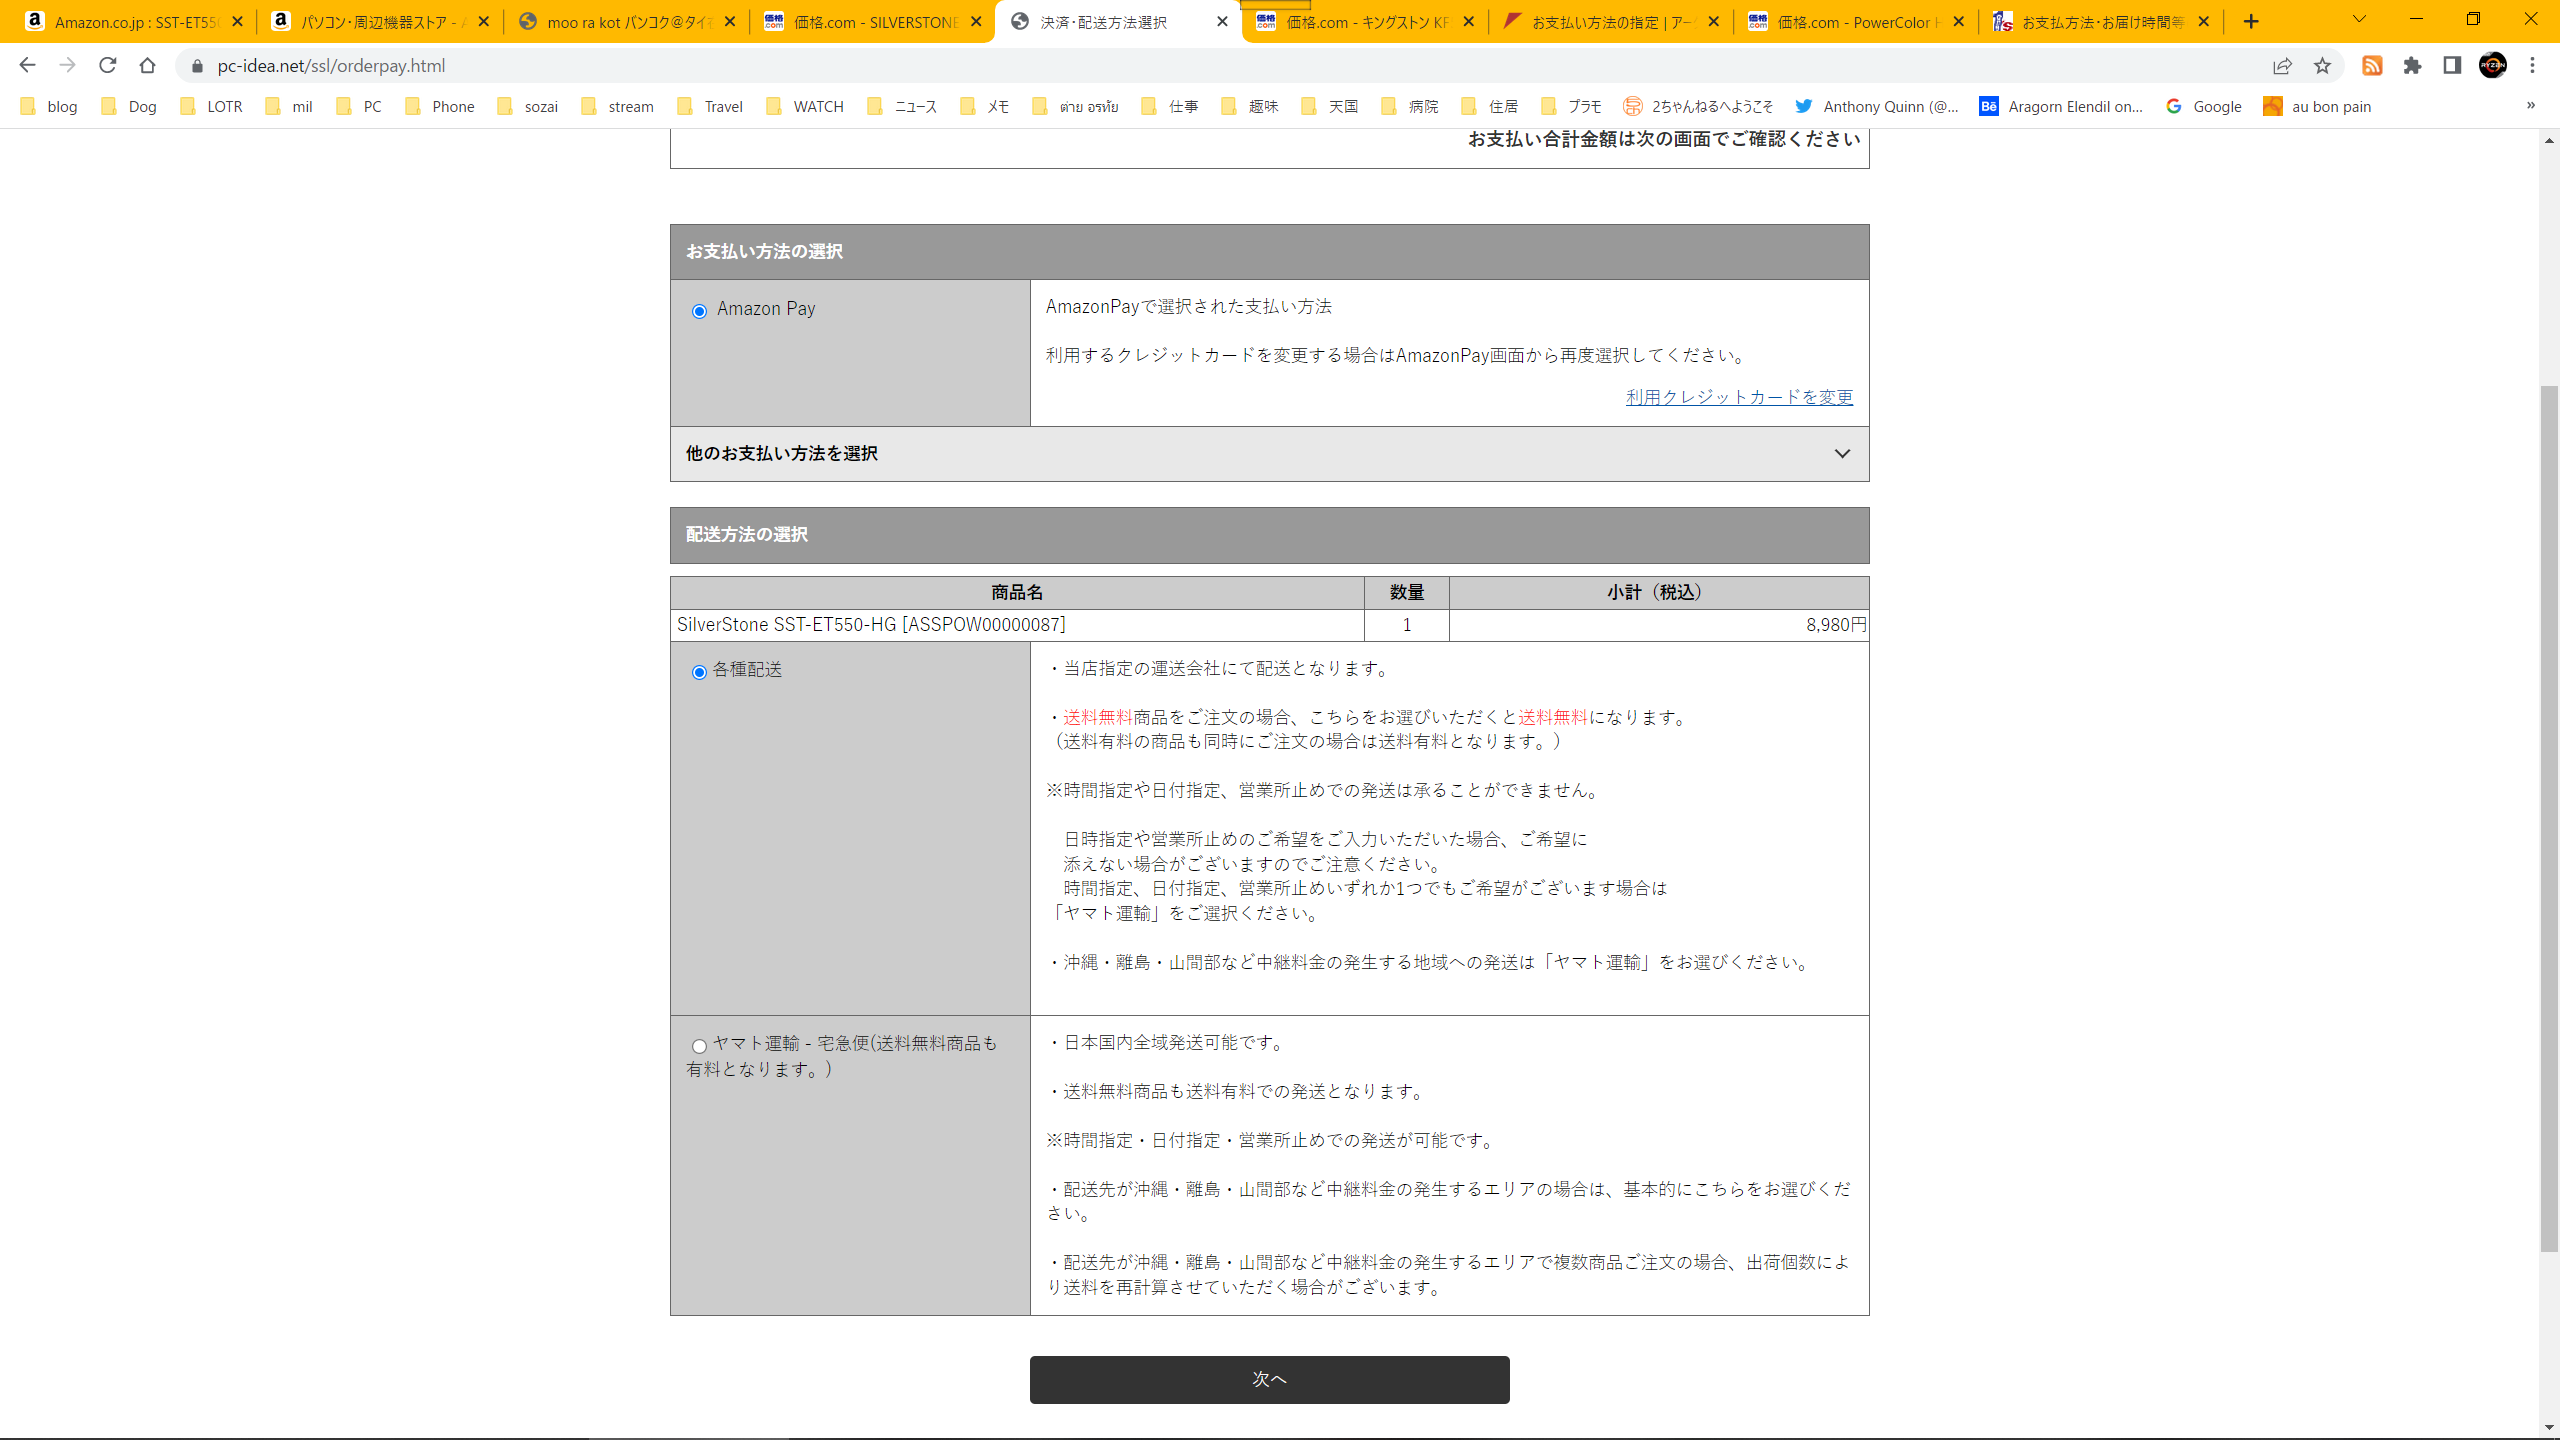
Task: Click the SilverStone SST-ET550-HG product name cell
Action: [x=1017, y=625]
